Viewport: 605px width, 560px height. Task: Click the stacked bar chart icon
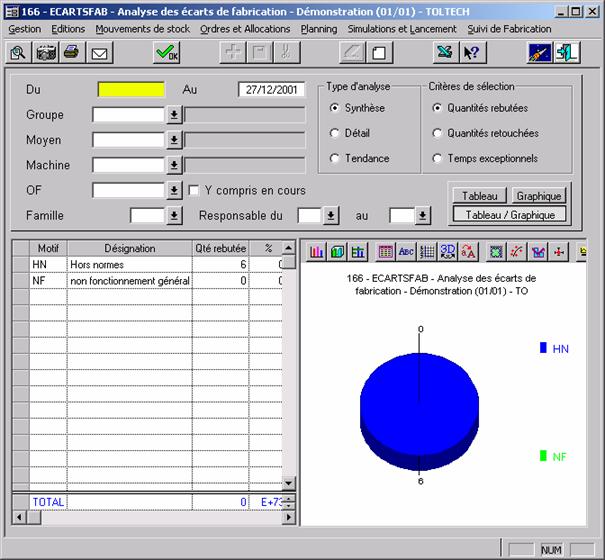[x=358, y=252]
